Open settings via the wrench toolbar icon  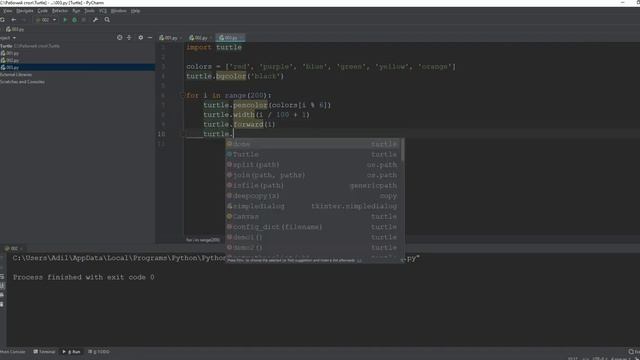96,20
